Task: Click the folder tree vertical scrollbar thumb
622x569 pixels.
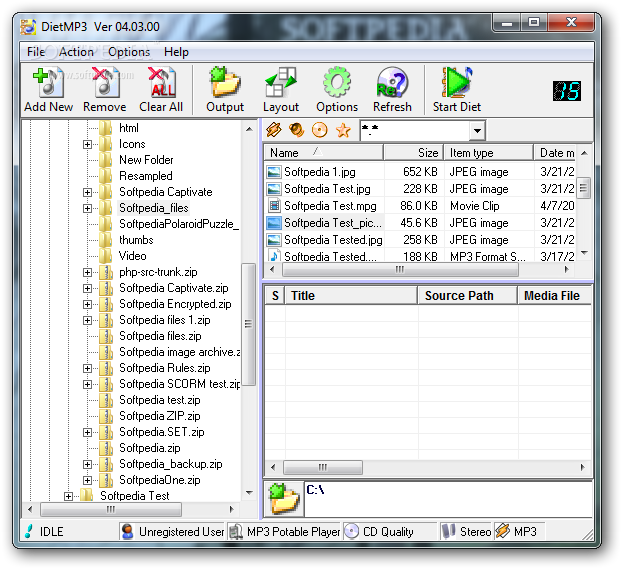Action: [248, 324]
